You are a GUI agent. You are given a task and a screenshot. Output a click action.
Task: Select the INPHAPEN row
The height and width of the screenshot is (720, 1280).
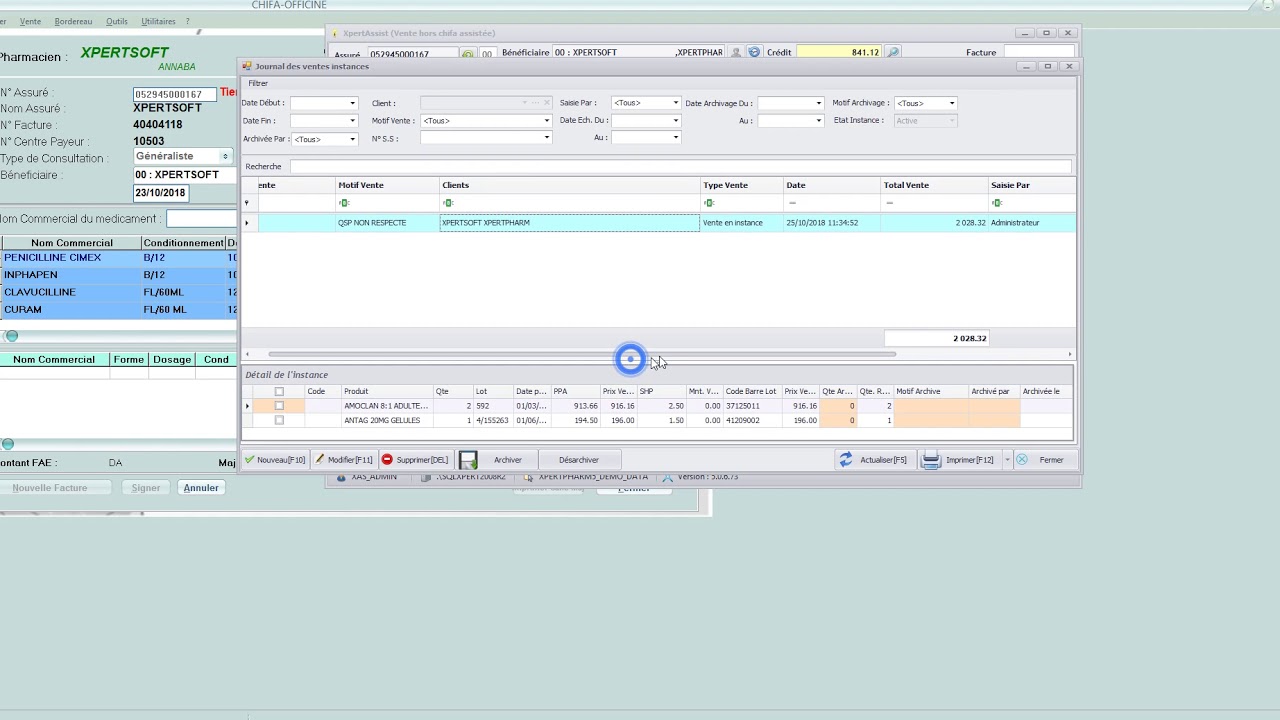[118, 275]
